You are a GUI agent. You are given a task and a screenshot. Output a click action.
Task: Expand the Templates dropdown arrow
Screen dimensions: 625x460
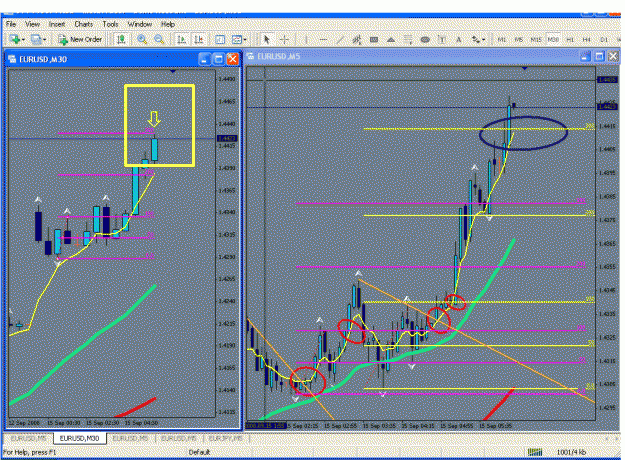245,40
